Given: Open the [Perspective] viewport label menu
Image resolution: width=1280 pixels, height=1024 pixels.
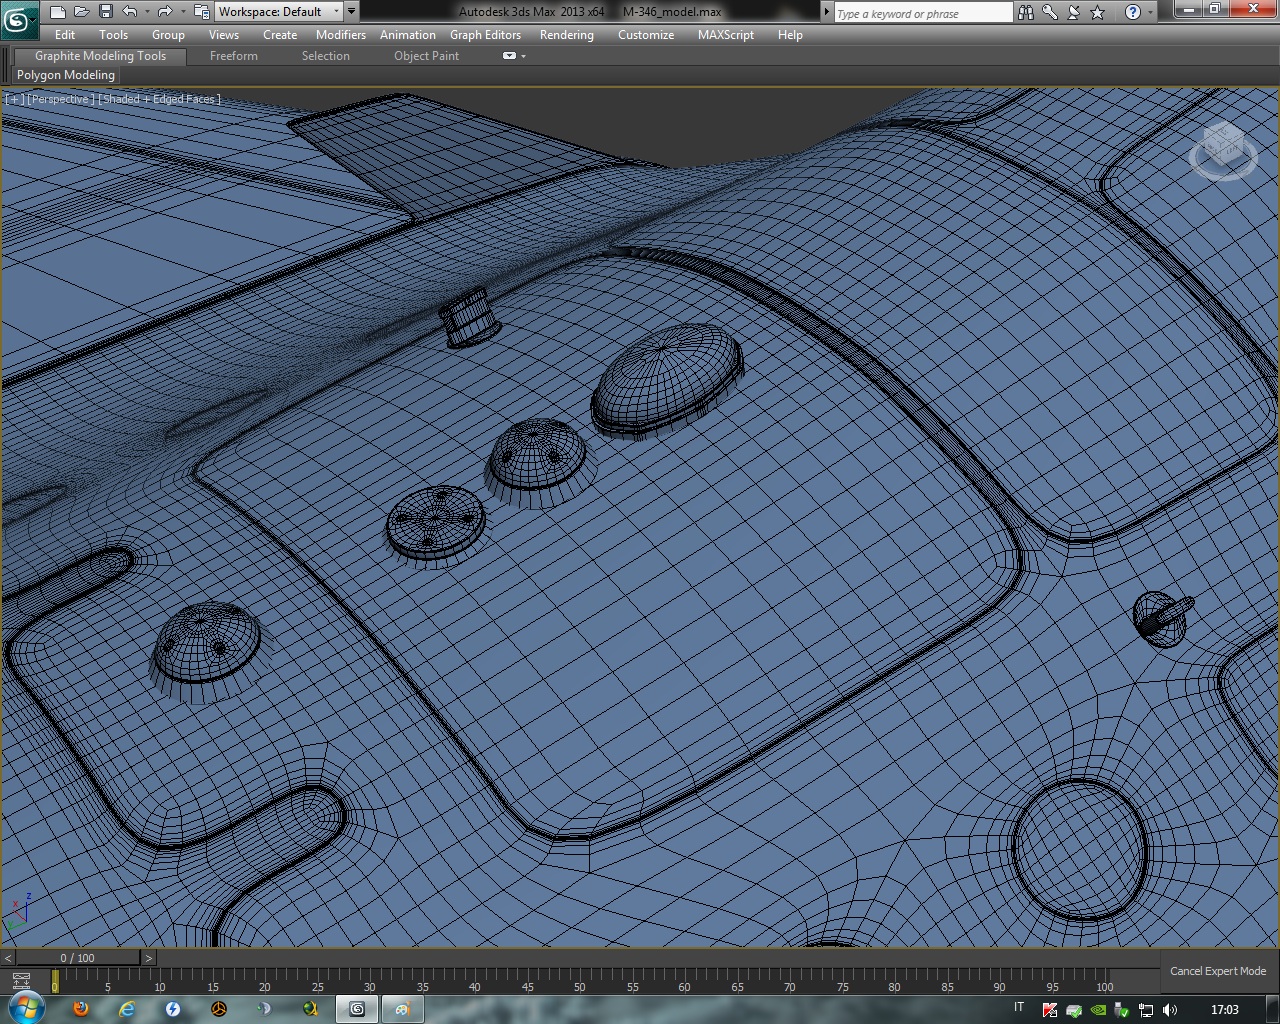Looking at the screenshot, I should (x=61, y=99).
